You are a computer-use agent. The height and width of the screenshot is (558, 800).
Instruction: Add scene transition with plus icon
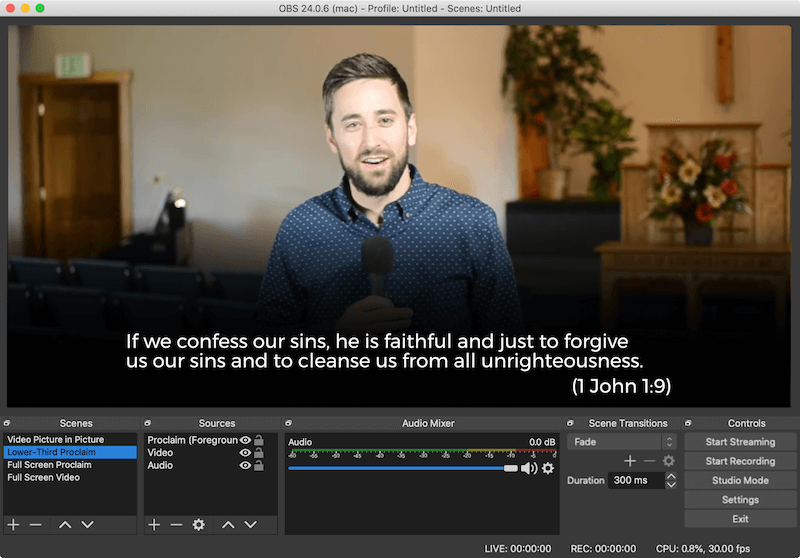630,461
